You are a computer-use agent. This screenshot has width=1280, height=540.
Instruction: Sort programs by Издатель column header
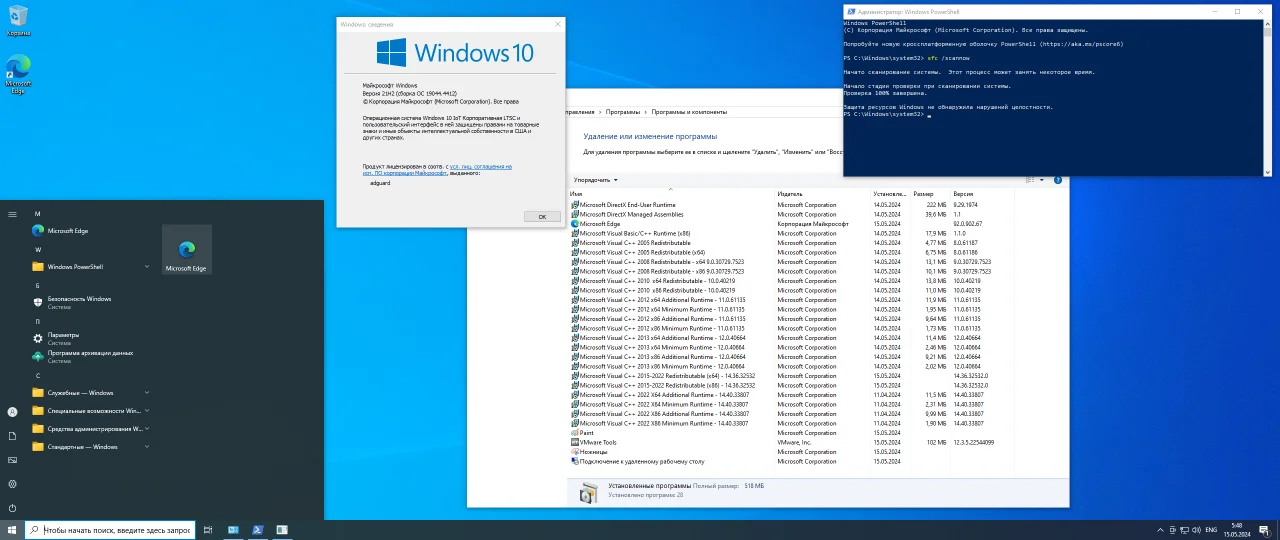tap(823, 193)
